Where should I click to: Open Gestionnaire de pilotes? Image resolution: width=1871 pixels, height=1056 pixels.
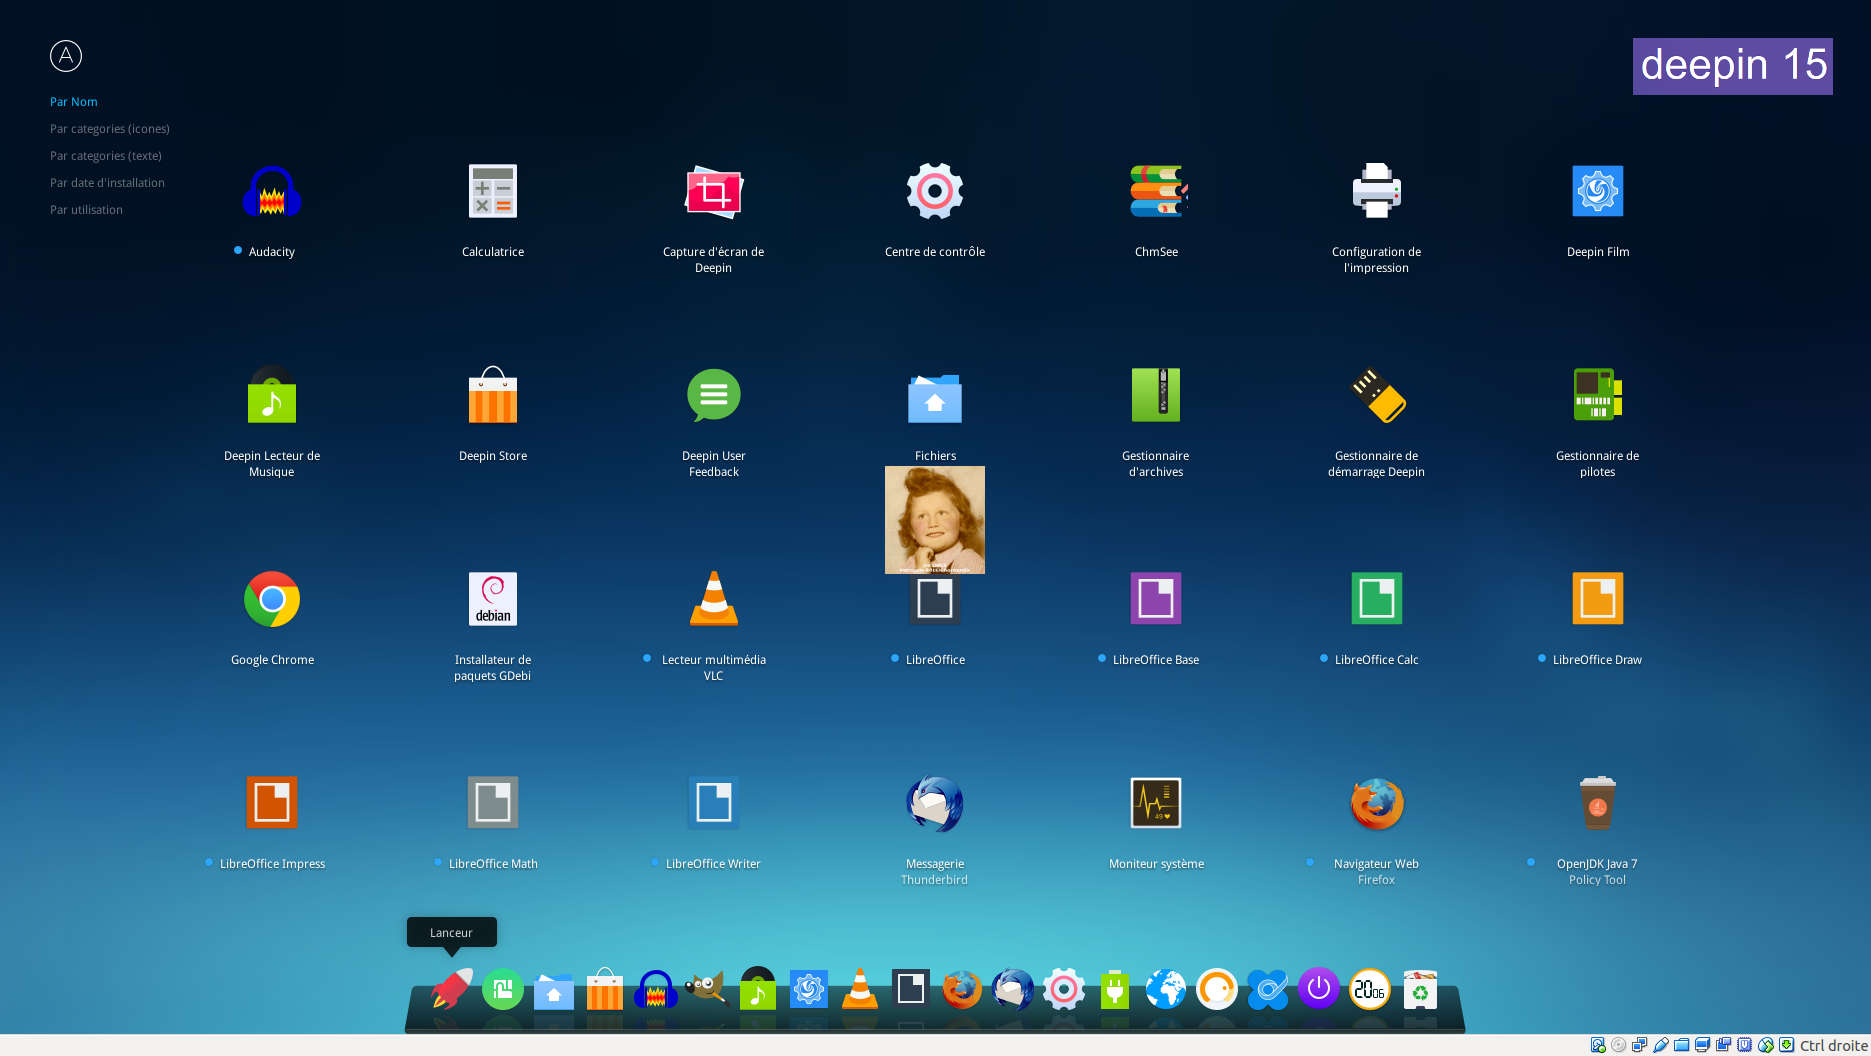(1598, 396)
